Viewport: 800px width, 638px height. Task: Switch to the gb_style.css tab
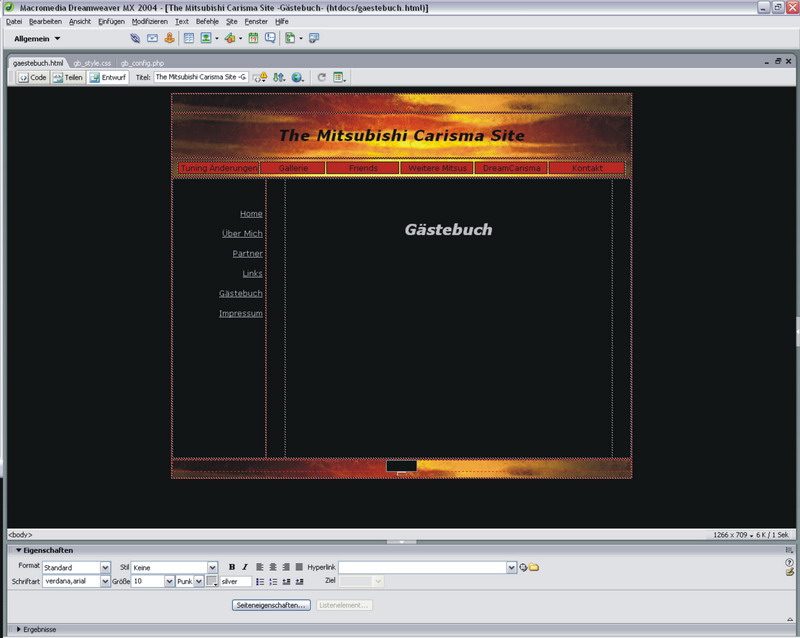pos(92,63)
